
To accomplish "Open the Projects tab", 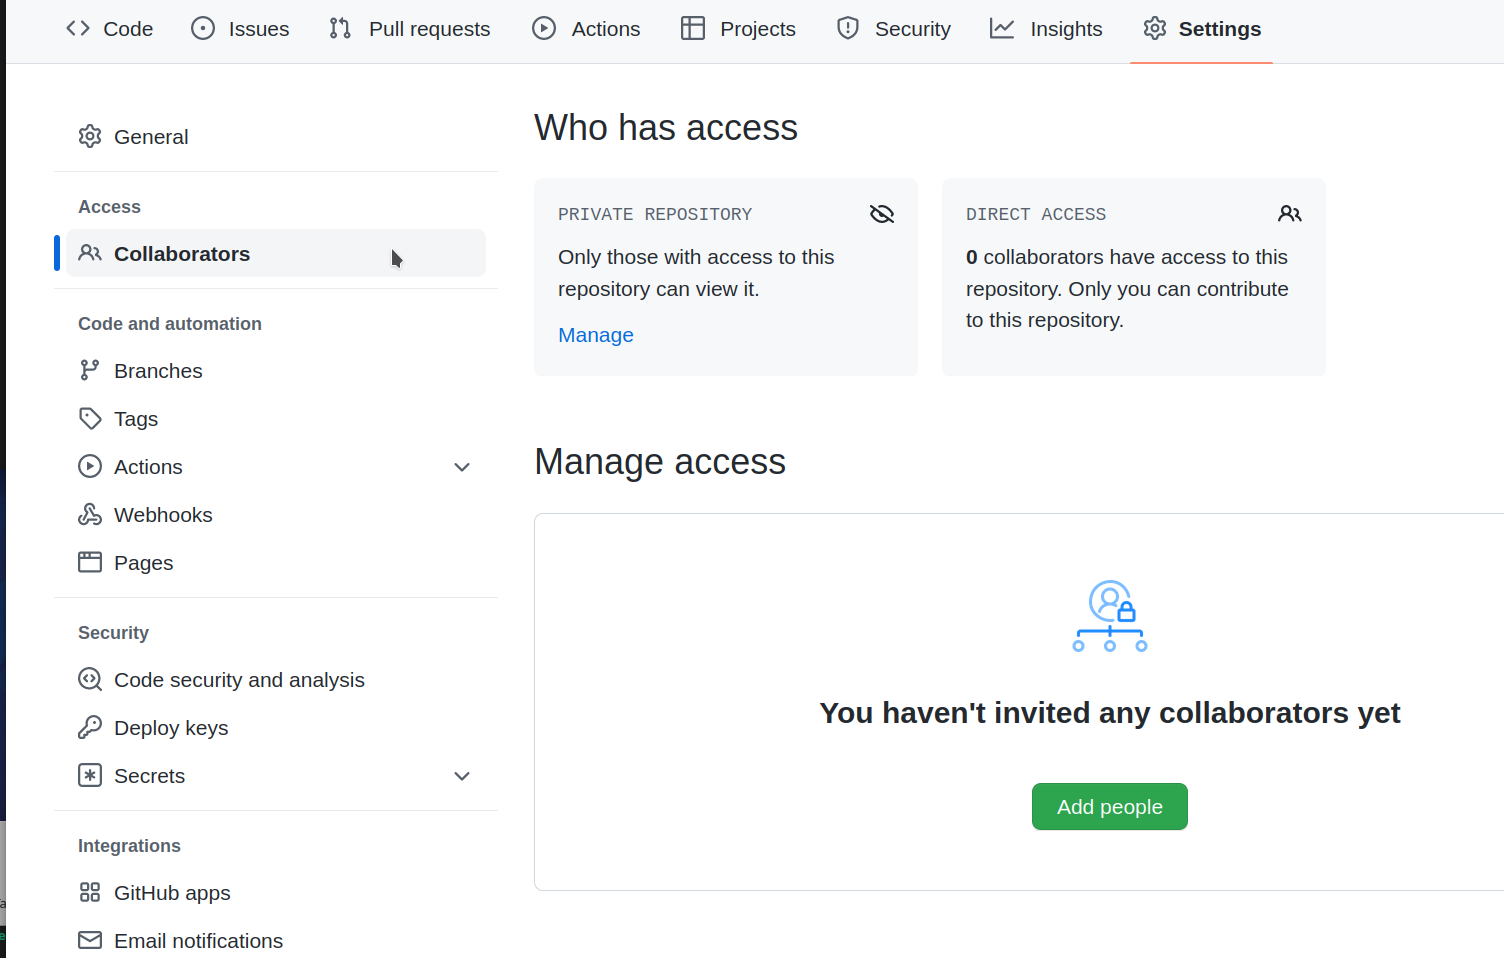I will [x=738, y=29].
